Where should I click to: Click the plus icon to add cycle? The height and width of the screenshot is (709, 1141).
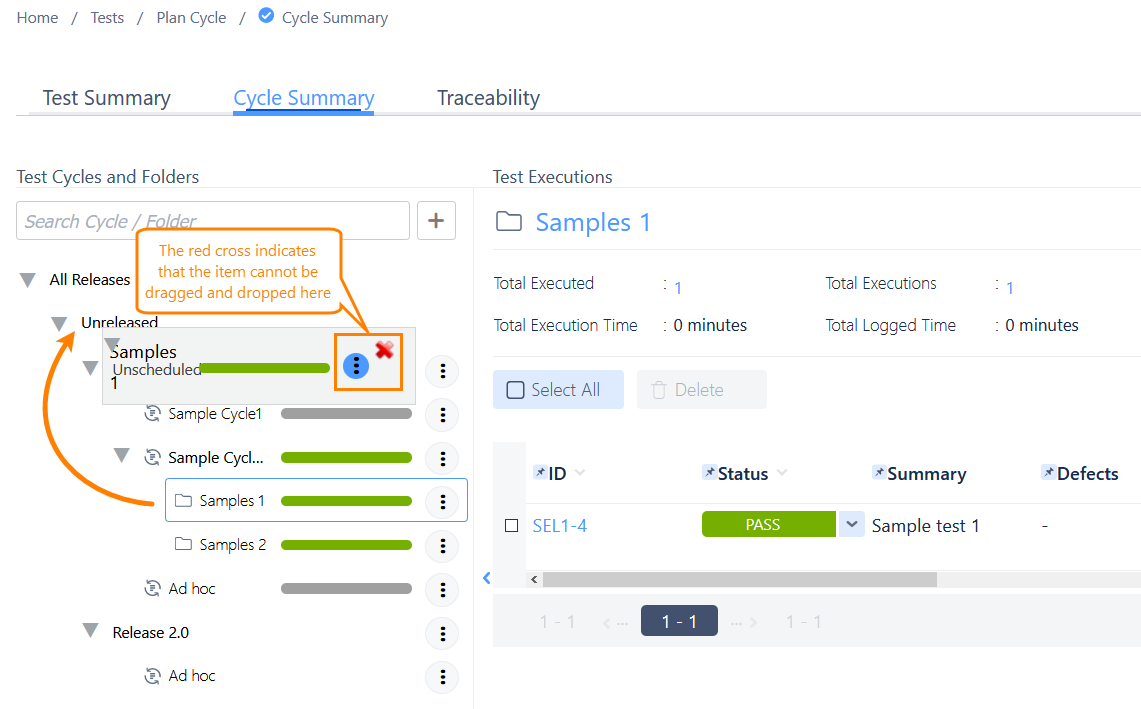click(x=436, y=221)
